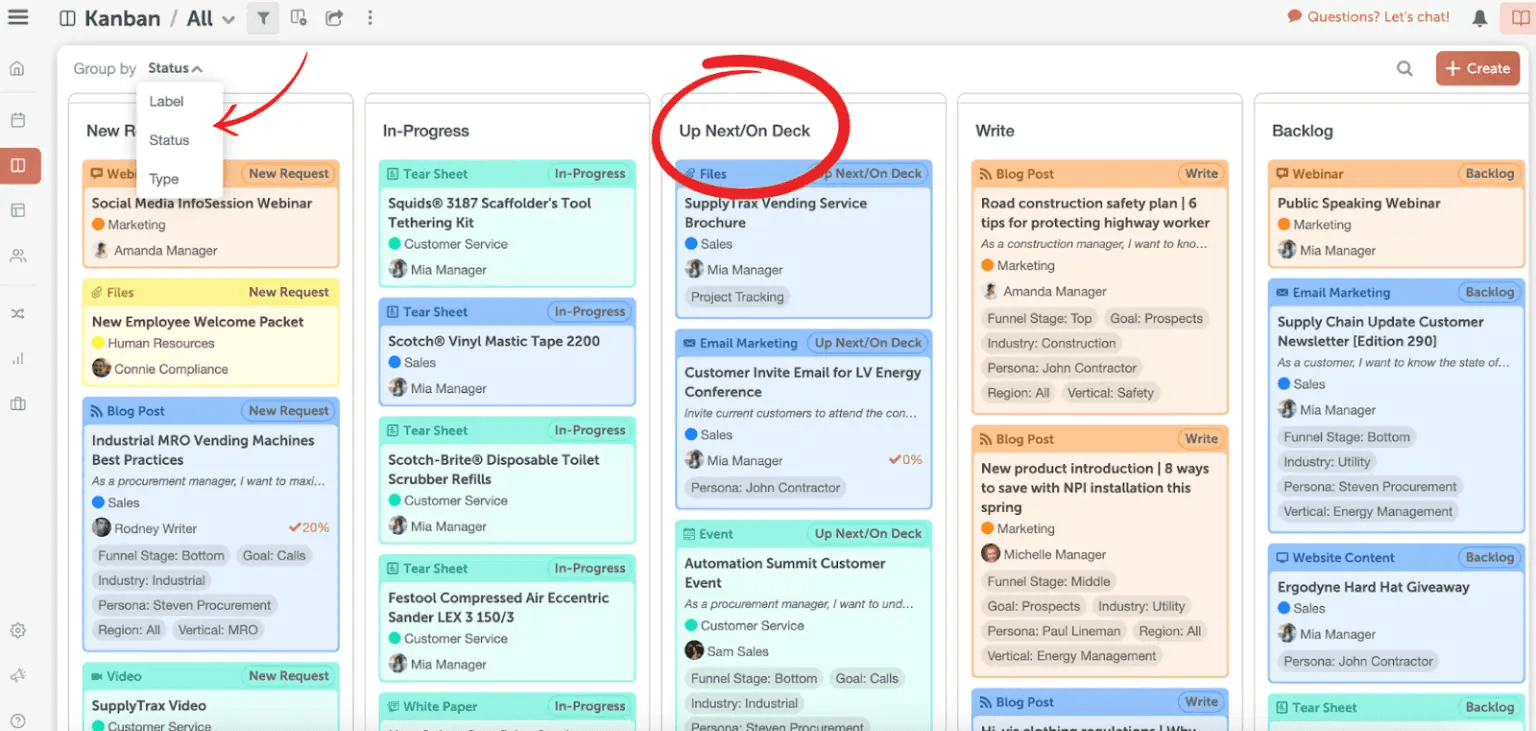Open the calendar icon in sidebar

tap(18, 120)
